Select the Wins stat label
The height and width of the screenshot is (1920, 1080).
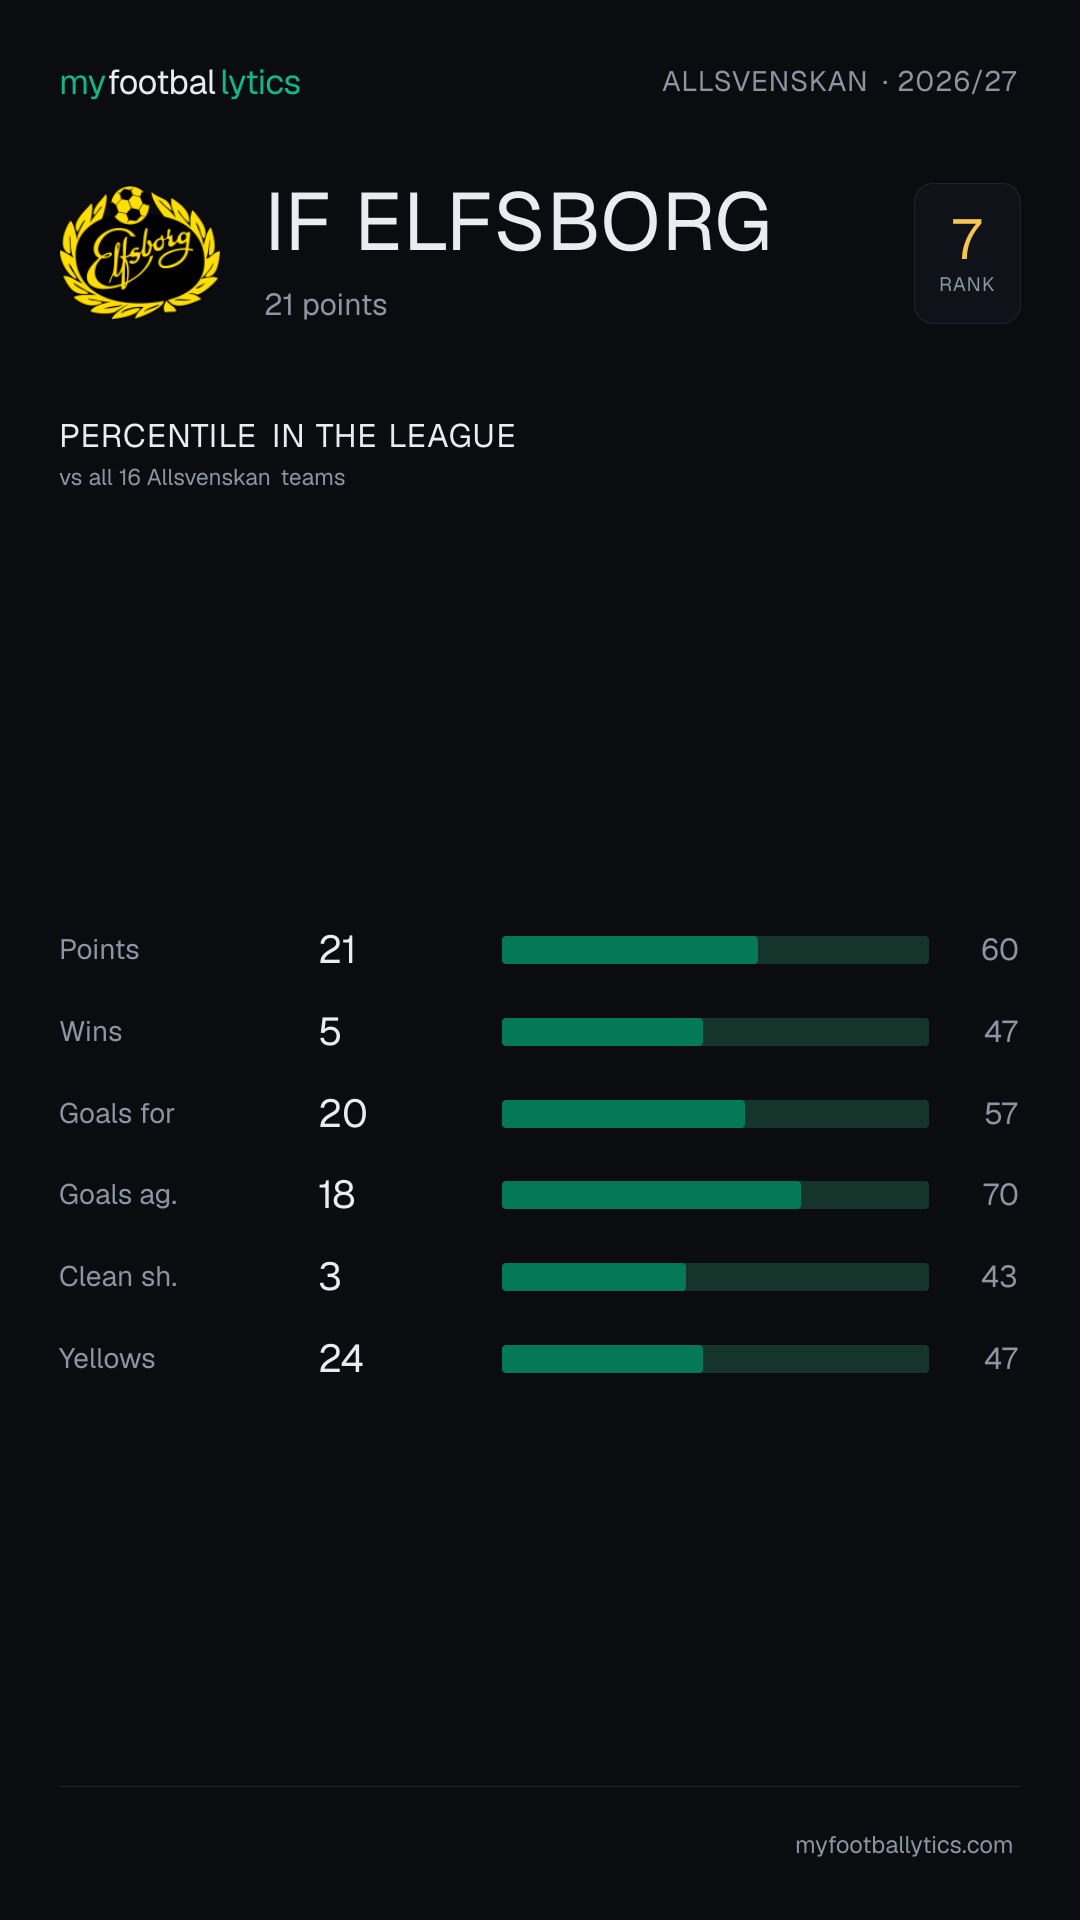tap(91, 1032)
